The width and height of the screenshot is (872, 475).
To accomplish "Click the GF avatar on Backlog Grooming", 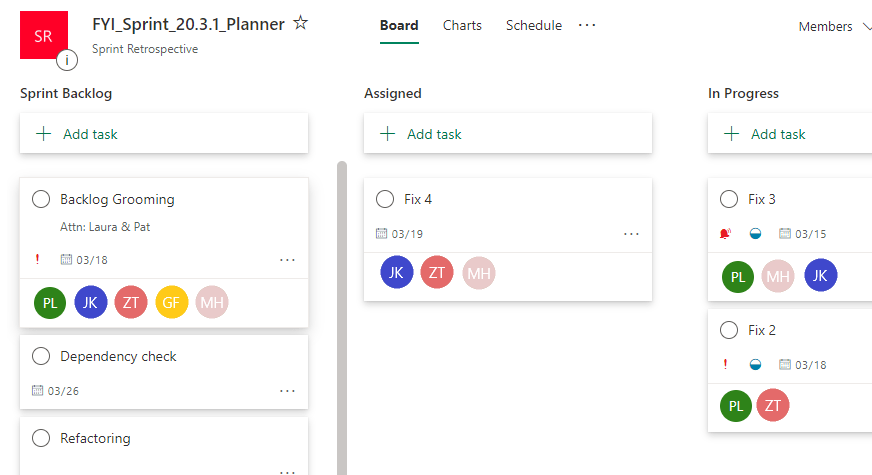I will (171, 303).
